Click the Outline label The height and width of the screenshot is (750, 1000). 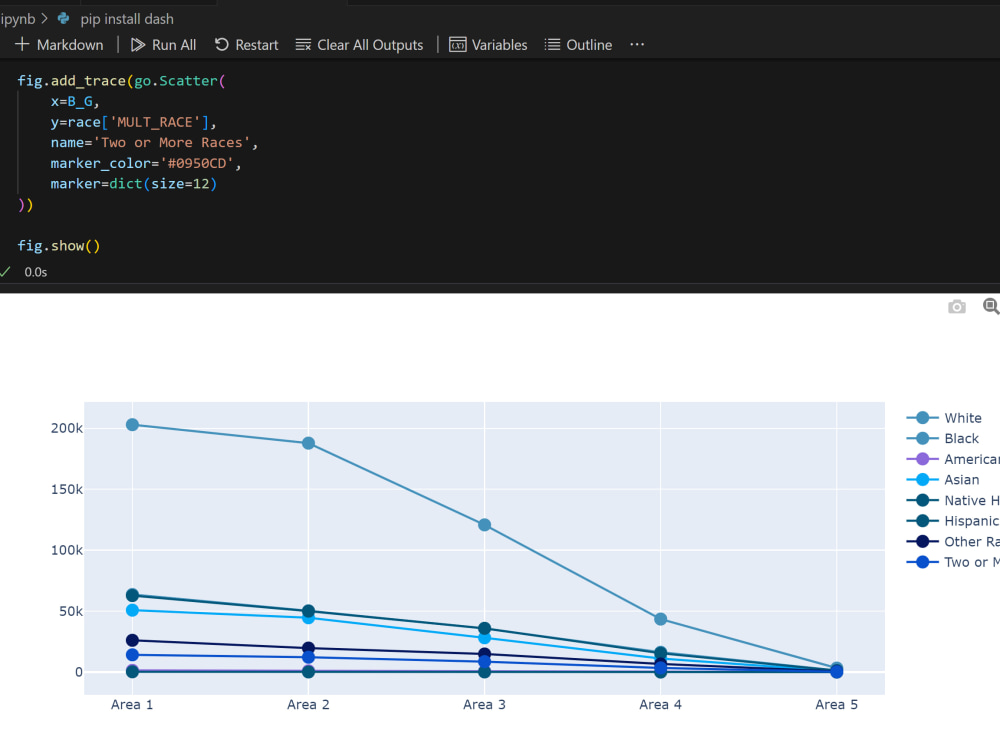pyautogui.click(x=589, y=45)
